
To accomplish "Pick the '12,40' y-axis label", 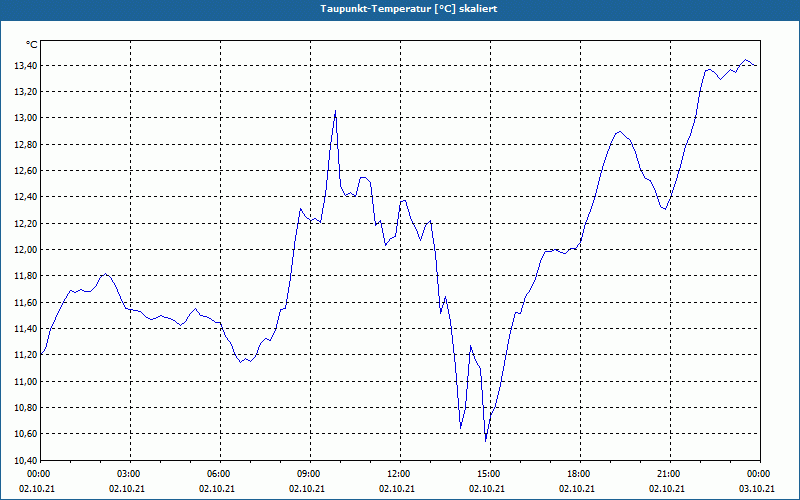I will pyautogui.click(x=26, y=197).
